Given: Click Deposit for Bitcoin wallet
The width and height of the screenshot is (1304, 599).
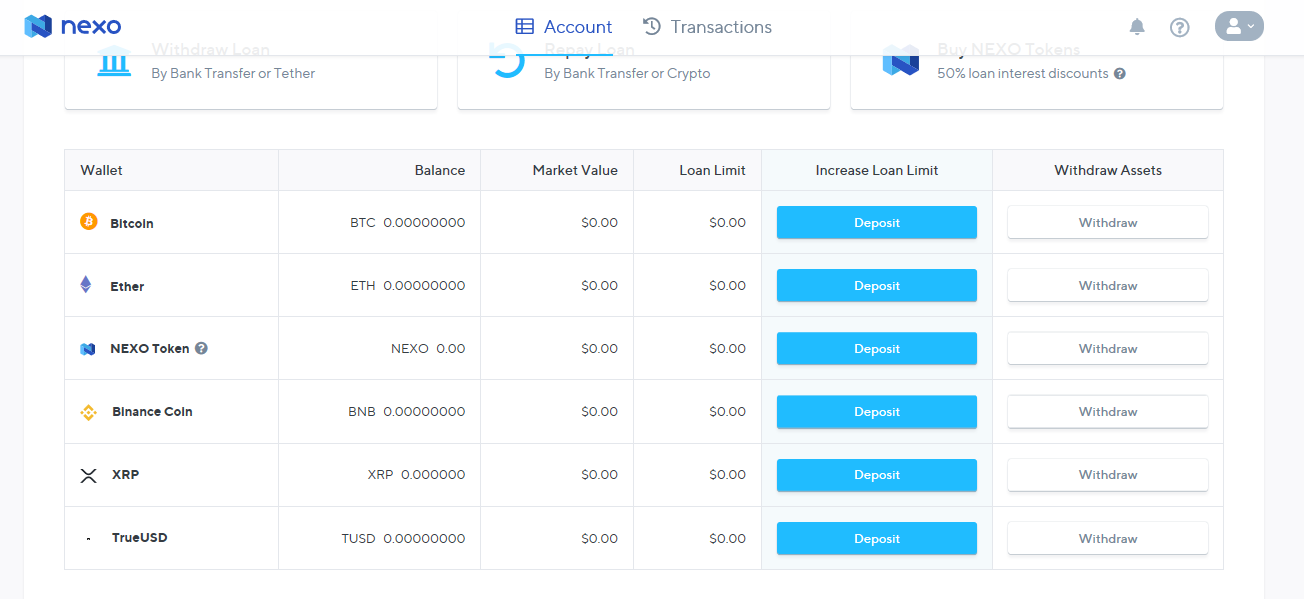Looking at the screenshot, I should (877, 222).
